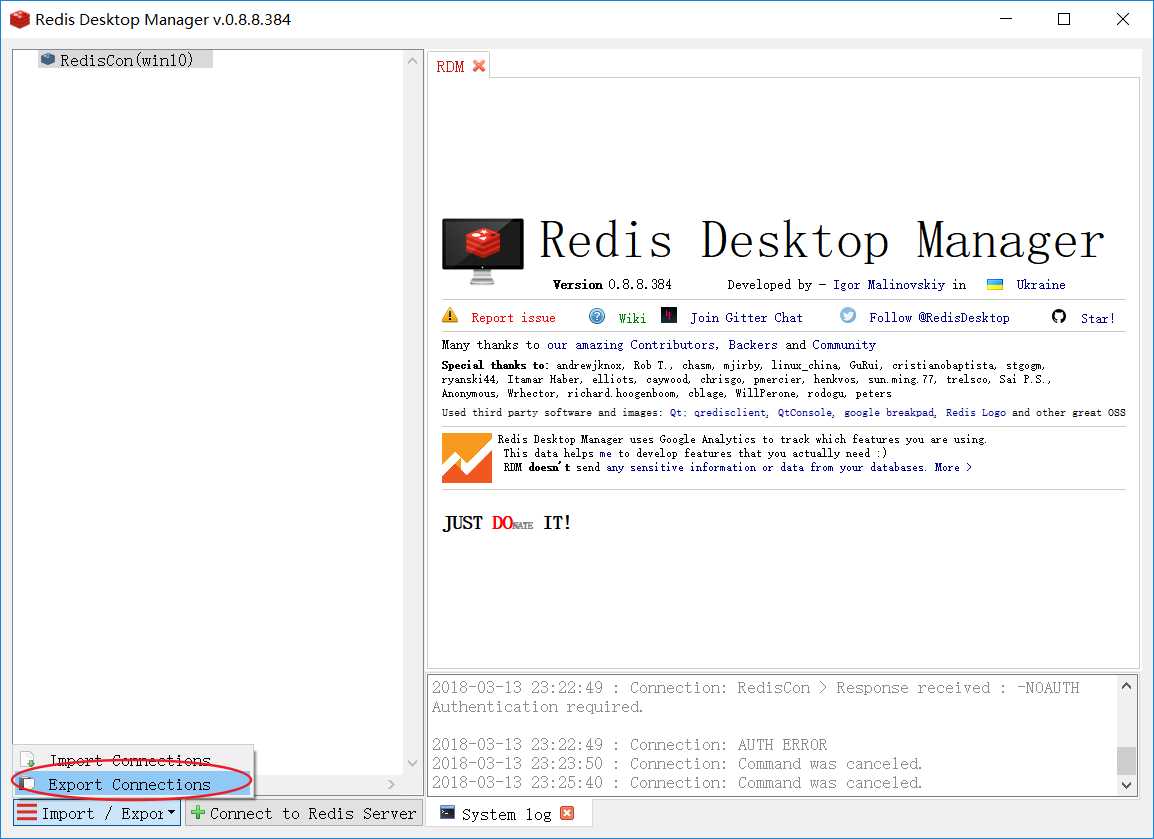Click the Google Analytics orange chart icon
The image size is (1154, 839).
point(467,458)
